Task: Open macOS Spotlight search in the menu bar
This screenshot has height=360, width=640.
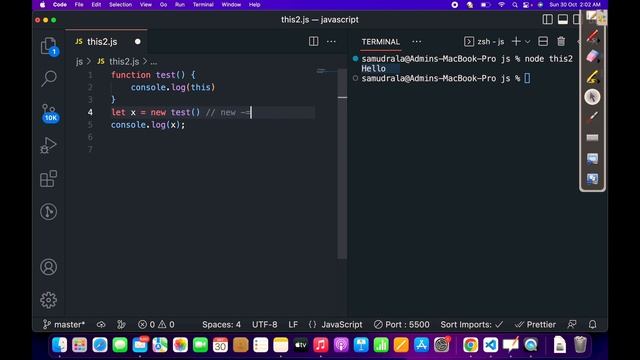Action: tap(515, 5)
